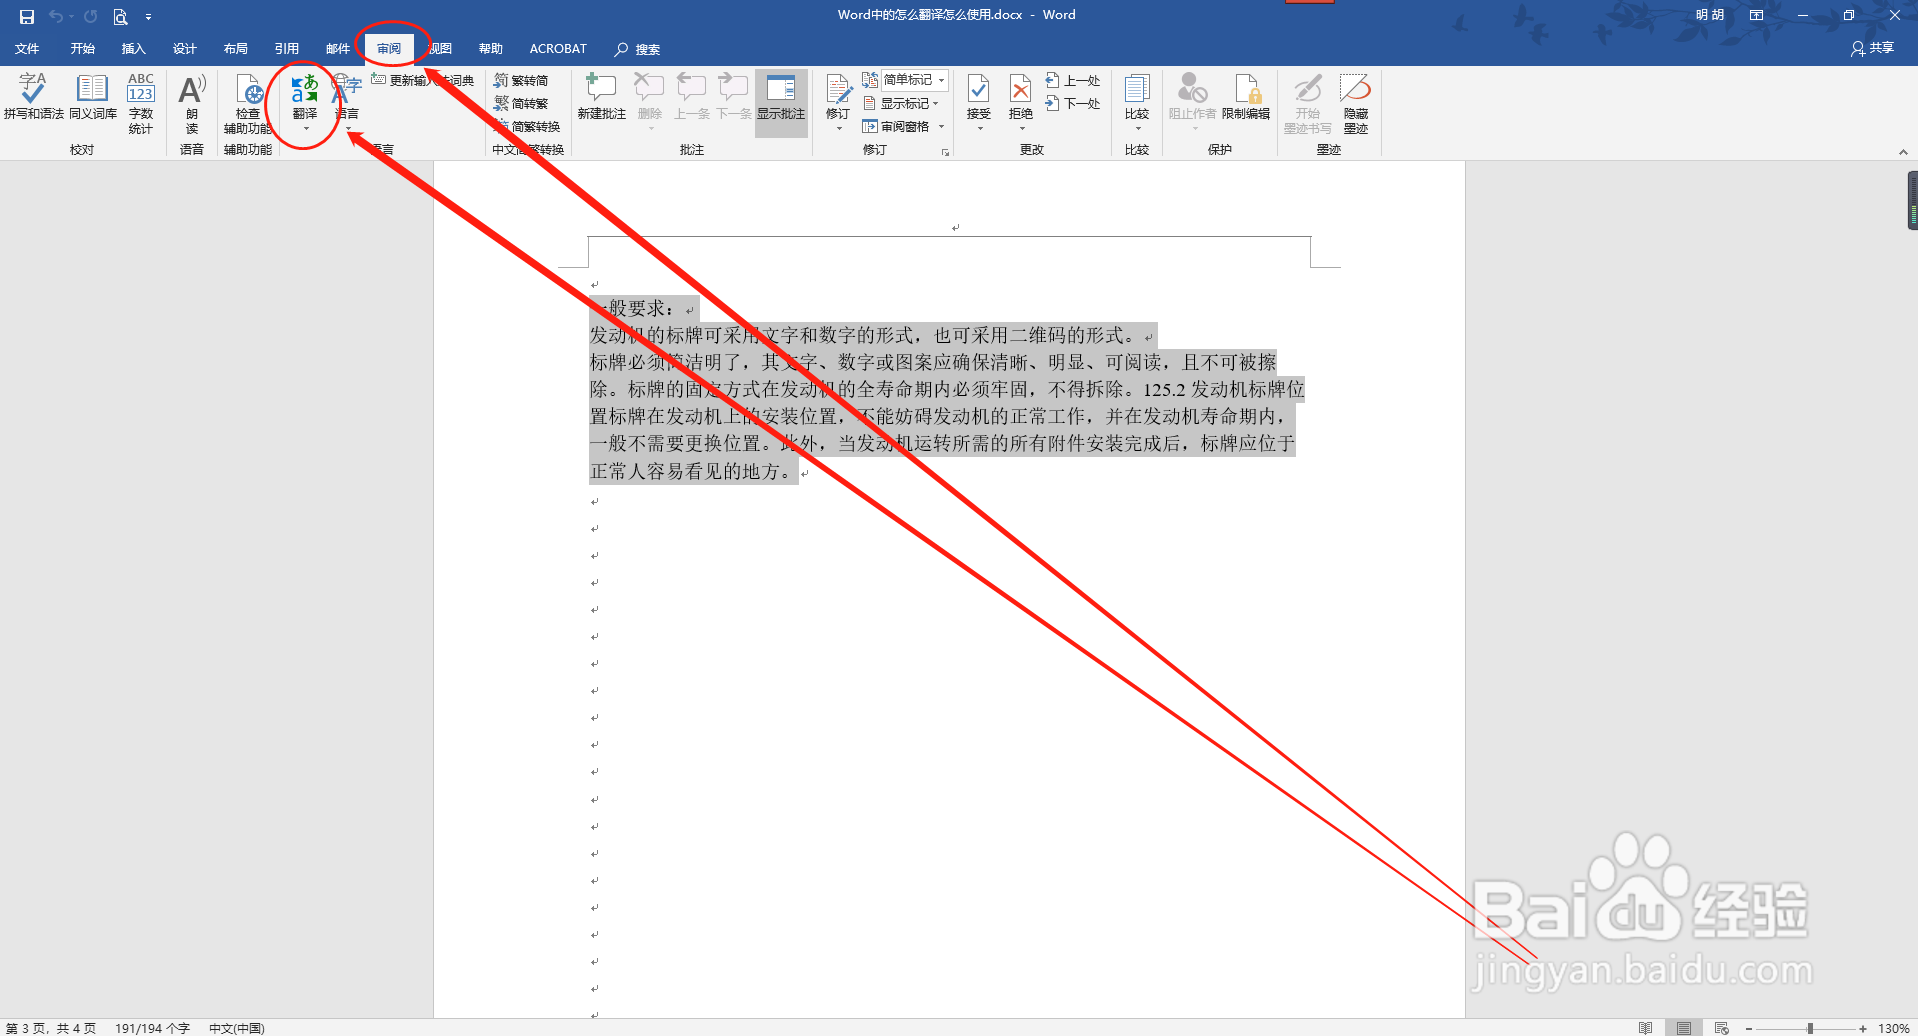1918x1036 pixels.
Task: Click page indicator 第 3 页，共 4 页
Action: (51, 1028)
